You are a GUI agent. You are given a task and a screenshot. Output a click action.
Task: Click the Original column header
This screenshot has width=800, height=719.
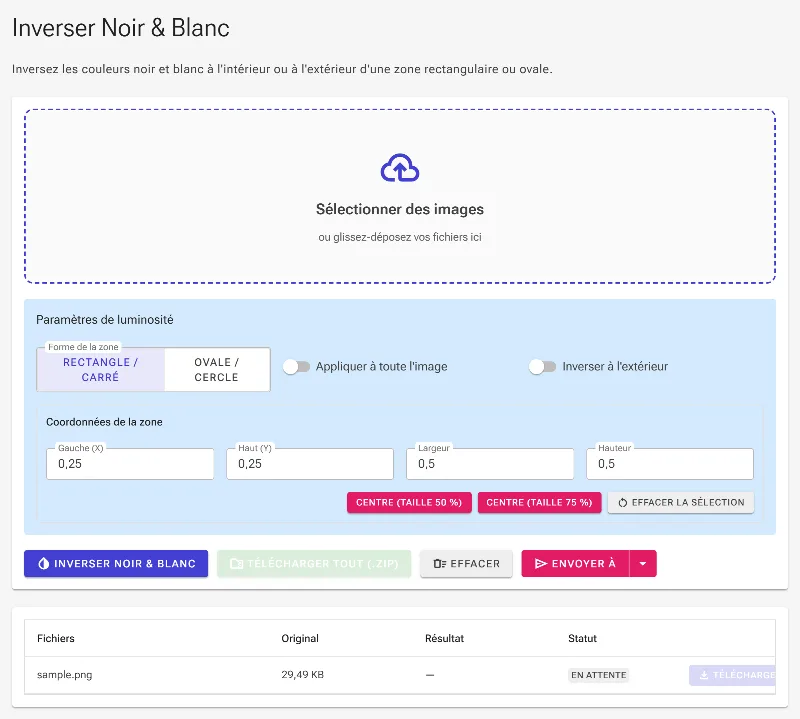(300, 638)
